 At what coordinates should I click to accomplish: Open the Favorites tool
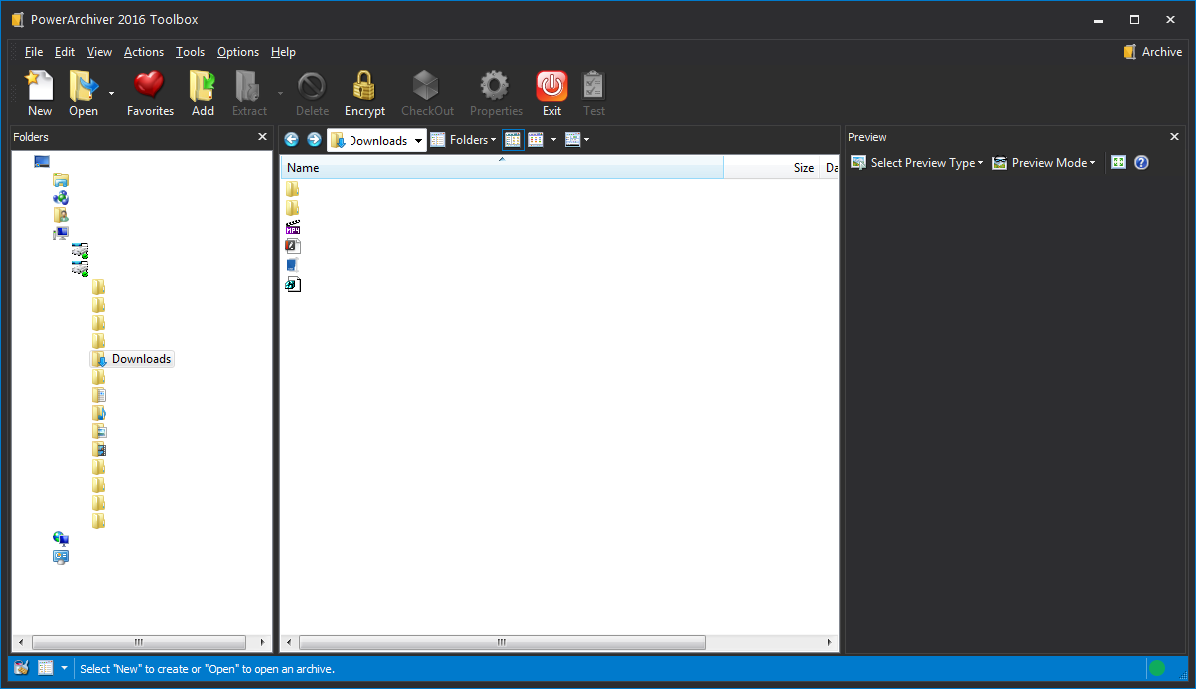coord(149,92)
